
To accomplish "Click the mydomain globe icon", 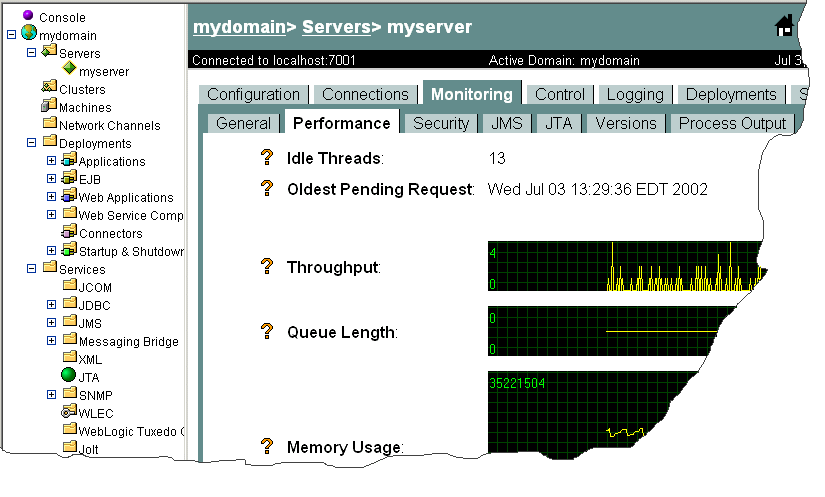I will (x=29, y=33).
